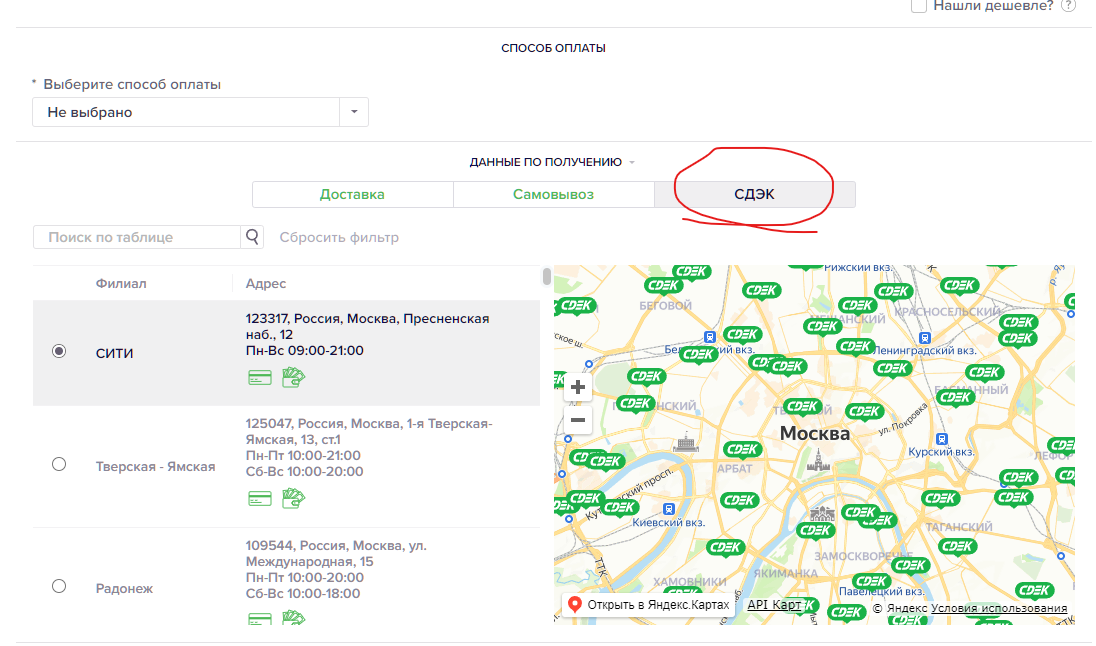
Task: Click the card payment icon in СИТИ row
Action: (x=260, y=378)
